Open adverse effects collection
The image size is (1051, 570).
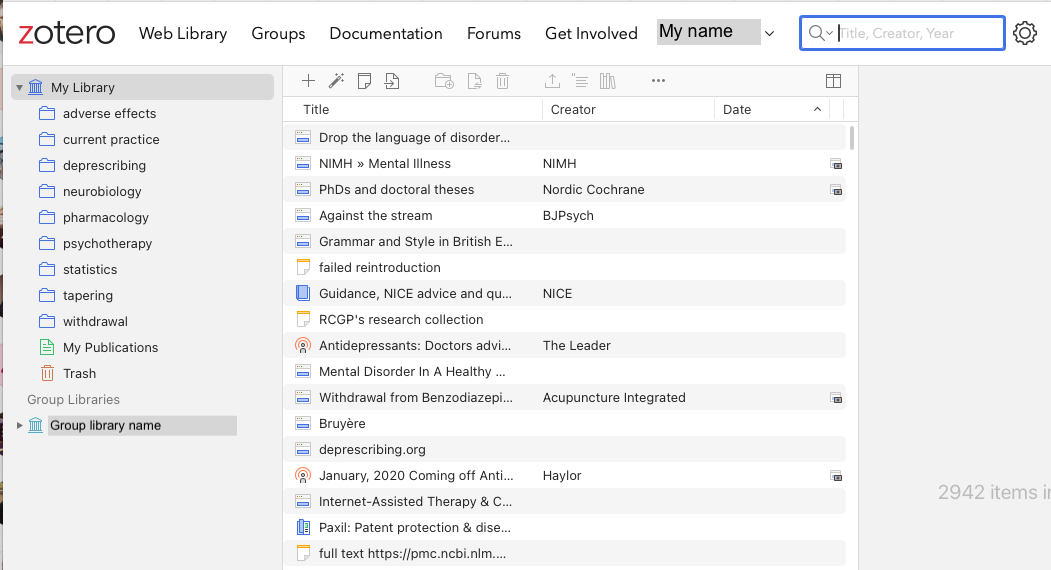pyautogui.click(x=109, y=113)
